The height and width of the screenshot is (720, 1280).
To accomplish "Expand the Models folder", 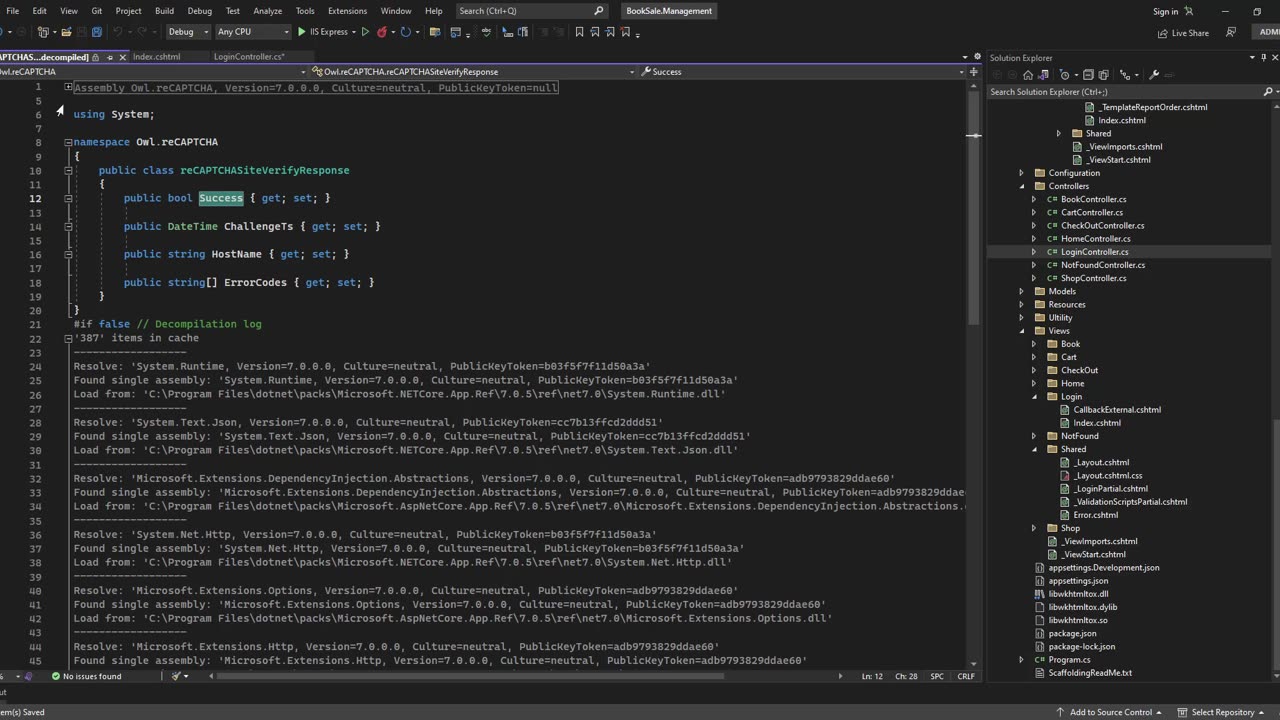I will point(1022,291).
